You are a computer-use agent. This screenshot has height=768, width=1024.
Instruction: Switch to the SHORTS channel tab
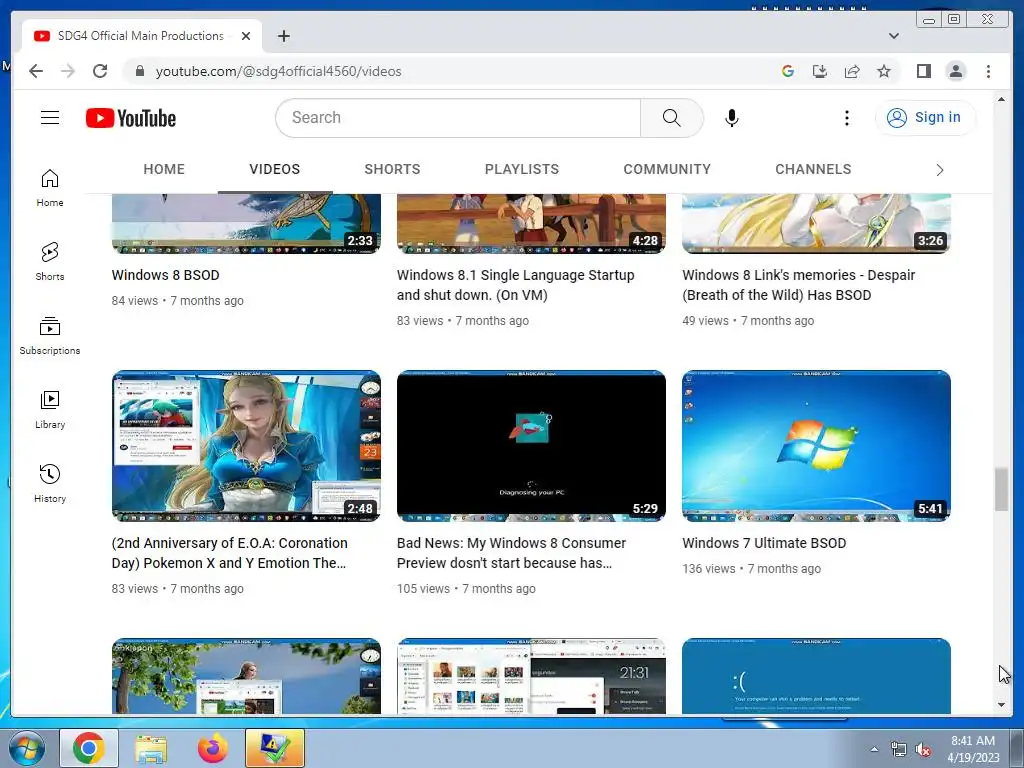tap(392, 169)
